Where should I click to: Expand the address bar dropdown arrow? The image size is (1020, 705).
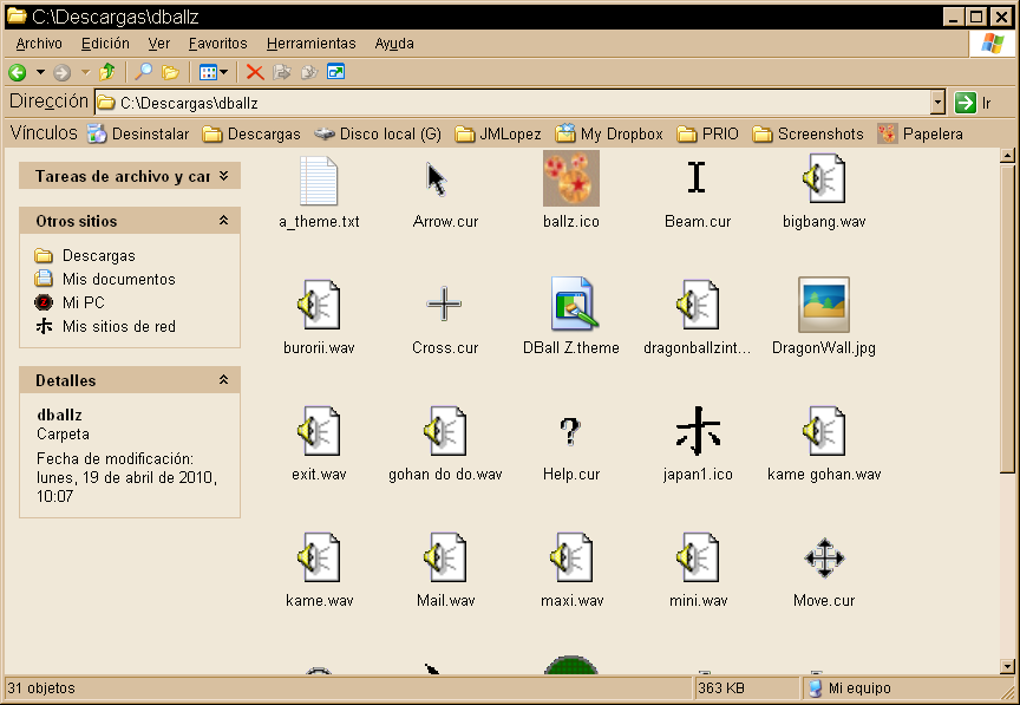[937, 103]
